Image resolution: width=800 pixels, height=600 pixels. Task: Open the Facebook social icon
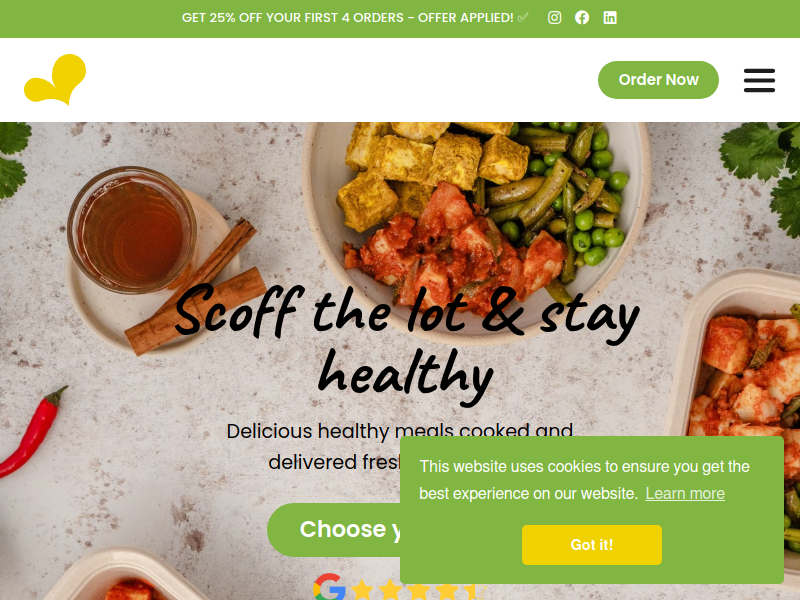pos(582,18)
